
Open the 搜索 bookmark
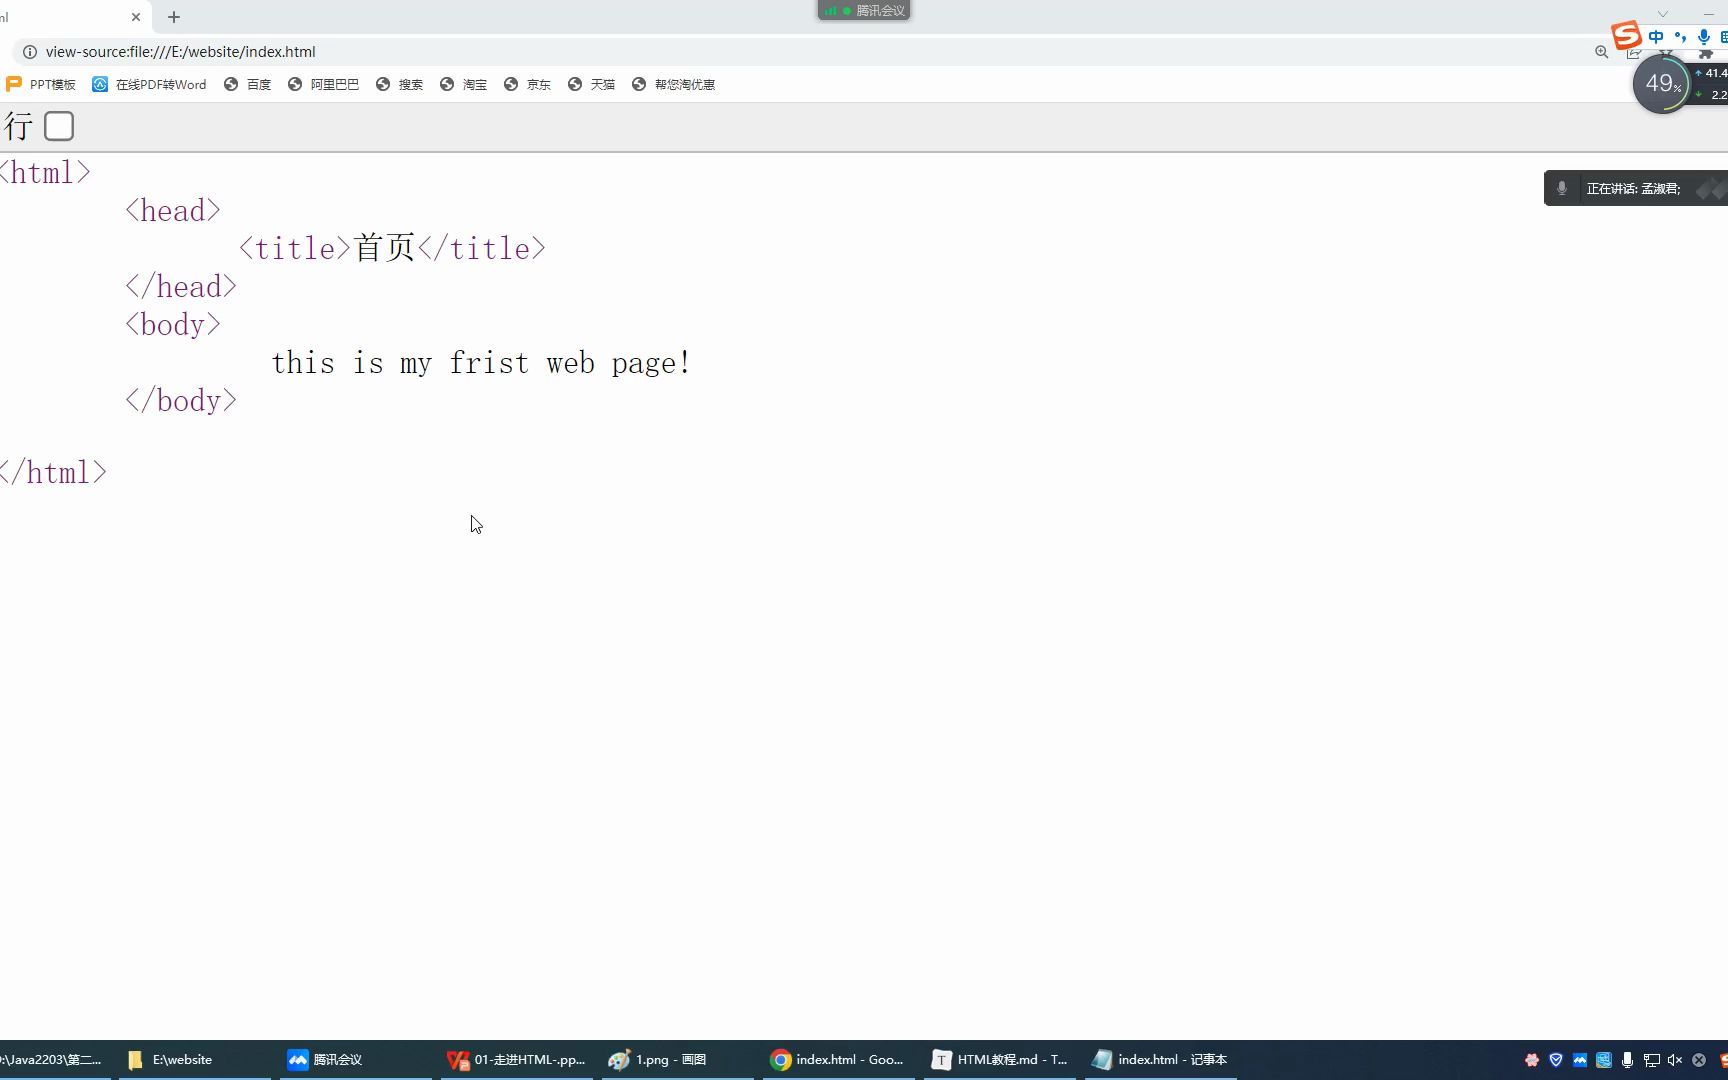coord(399,85)
